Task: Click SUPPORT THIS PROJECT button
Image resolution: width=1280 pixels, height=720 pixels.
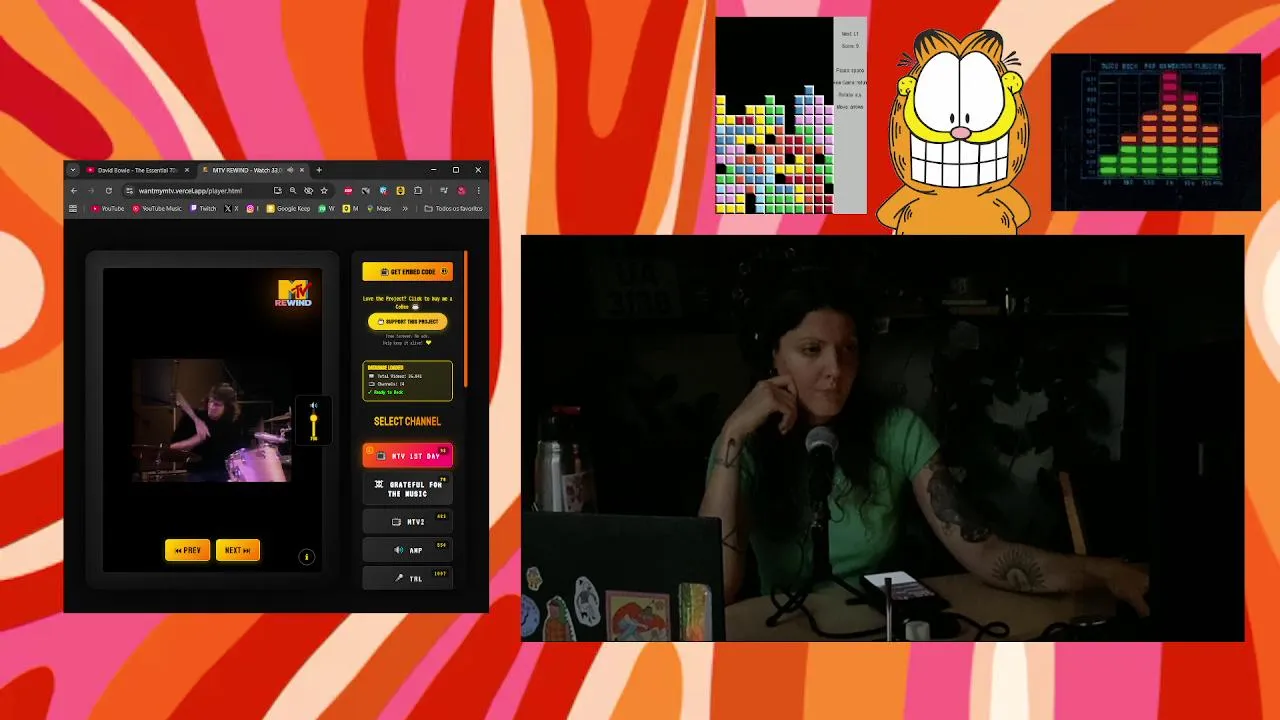Action: [407, 321]
